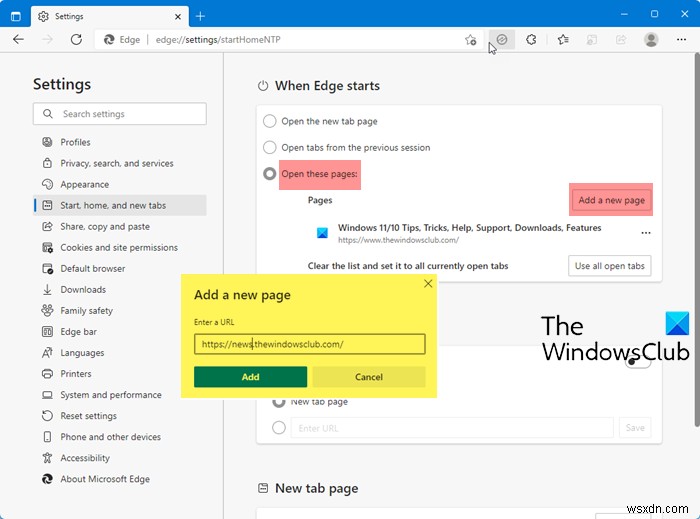Select the Enter URL radio button

pos(279,428)
